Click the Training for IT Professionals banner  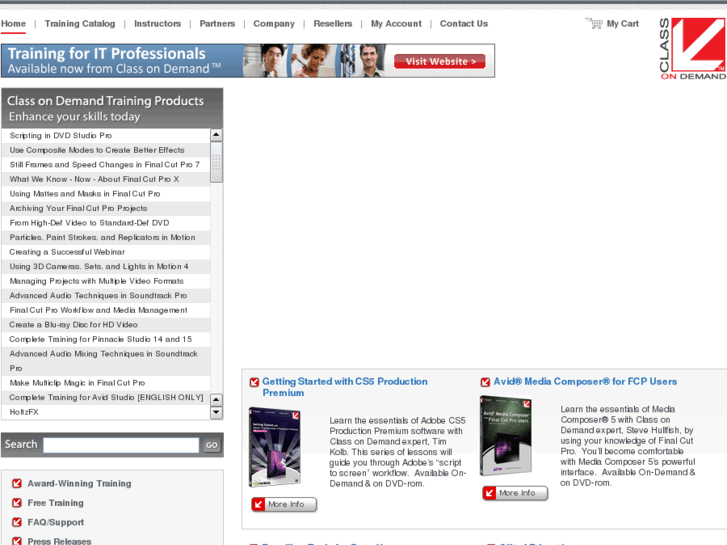pyautogui.click(x=248, y=61)
